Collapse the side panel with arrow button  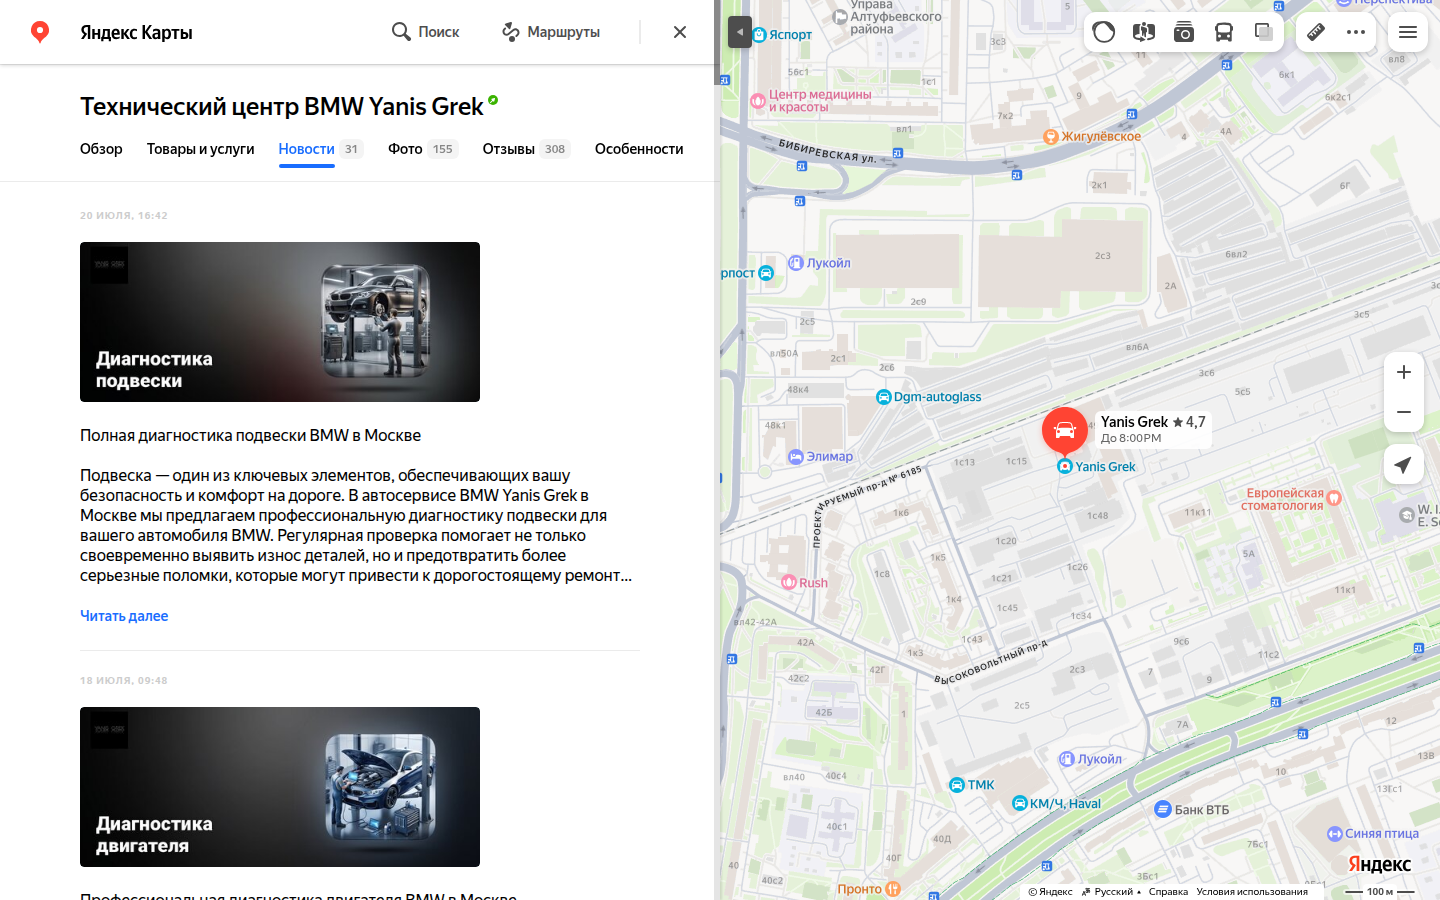(x=739, y=32)
